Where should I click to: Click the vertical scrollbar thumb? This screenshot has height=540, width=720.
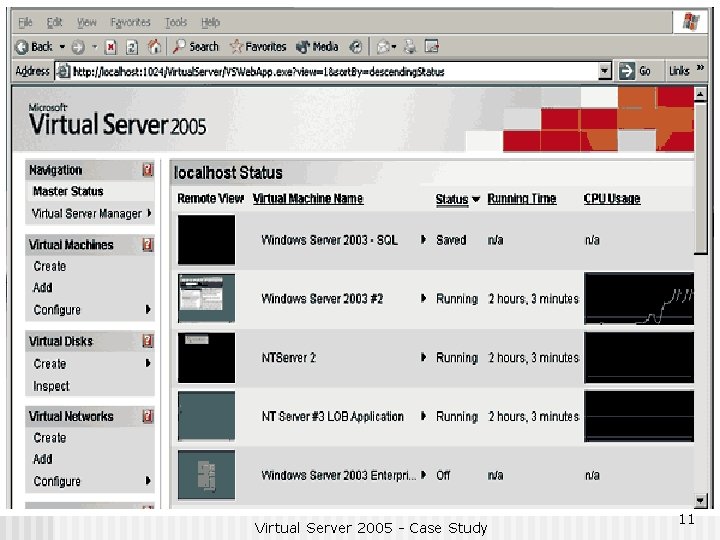pos(700,178)
